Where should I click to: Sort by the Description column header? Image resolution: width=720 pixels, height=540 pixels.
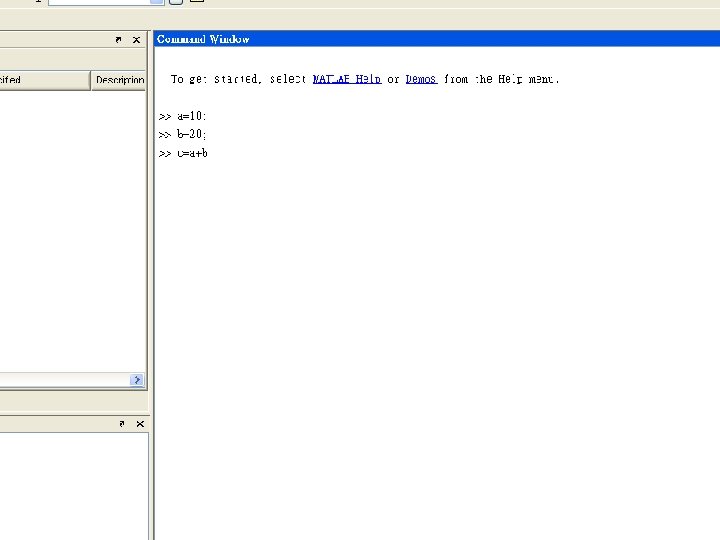119,80
